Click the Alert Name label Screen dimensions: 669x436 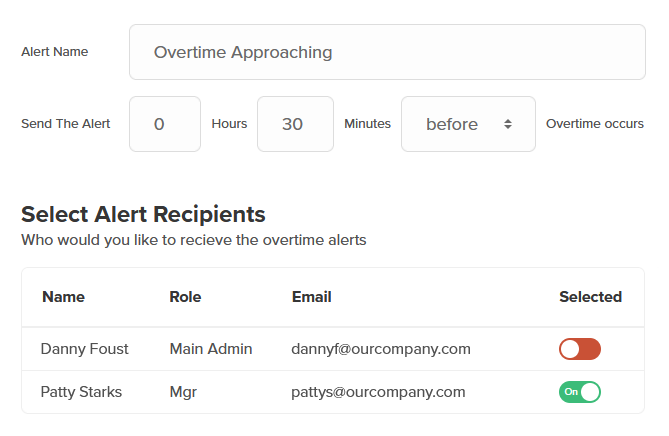tap(55, 52)
